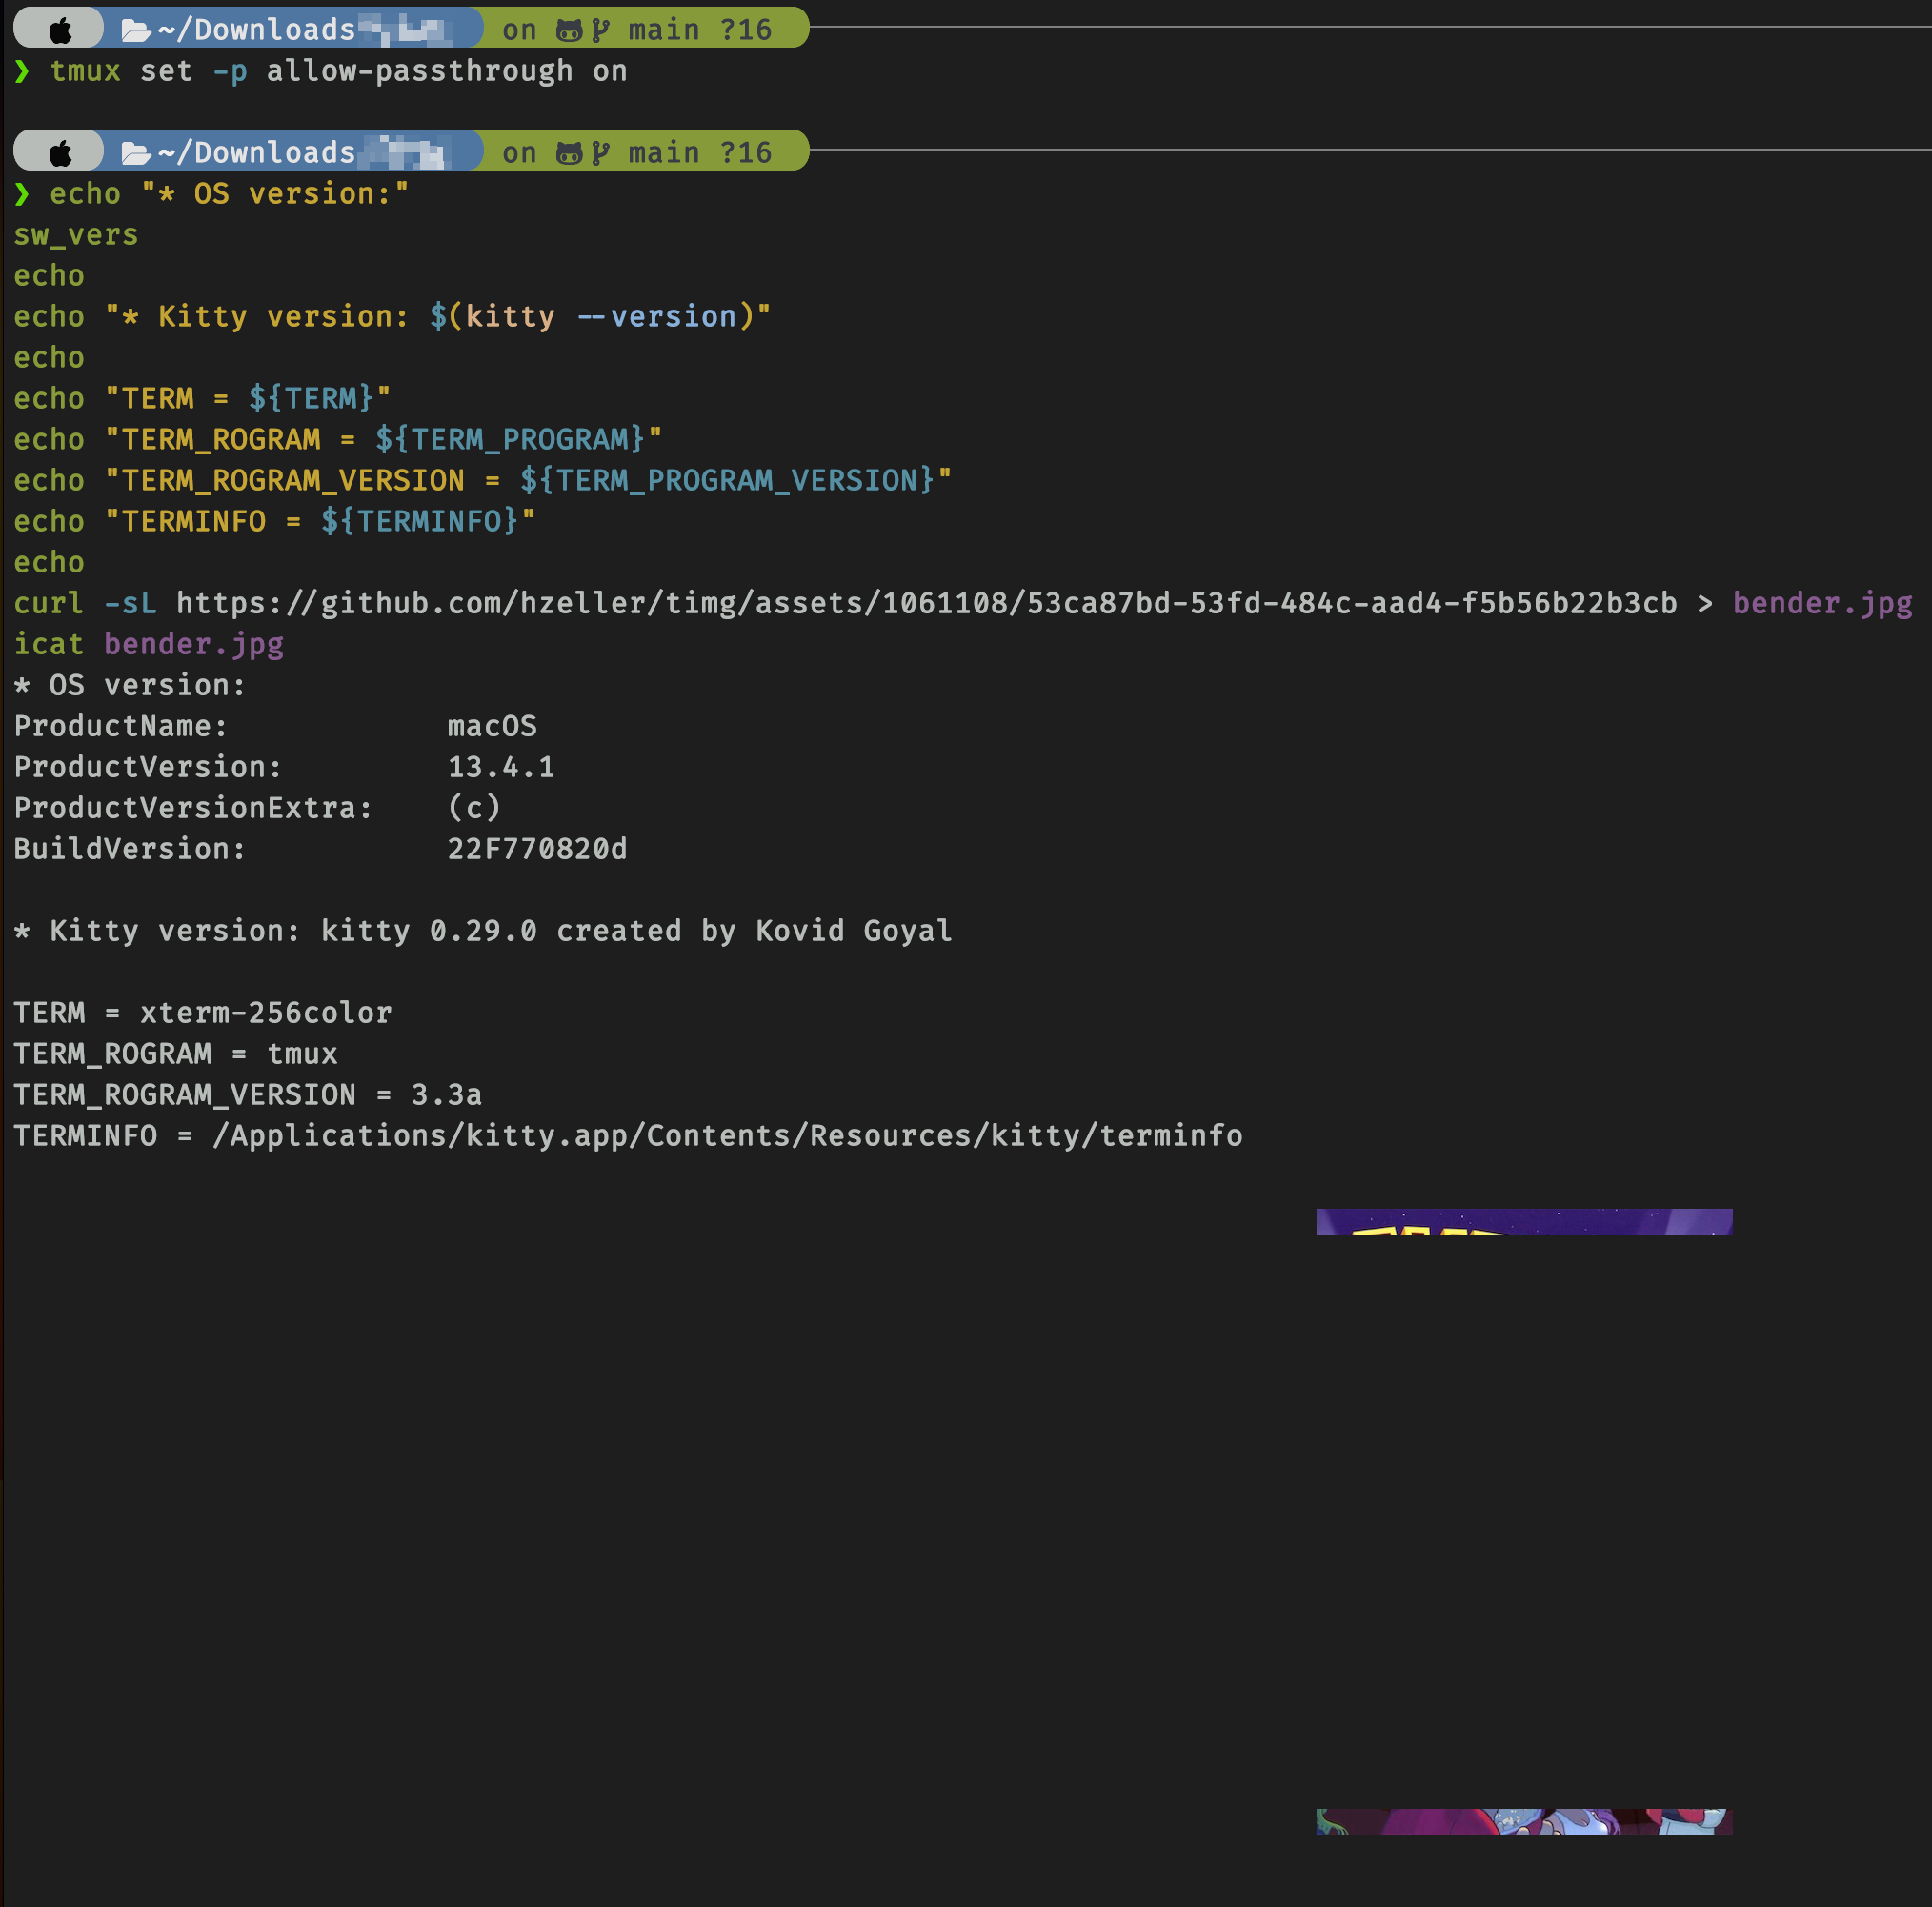Click the git branch glyph before main

(601, 29)
